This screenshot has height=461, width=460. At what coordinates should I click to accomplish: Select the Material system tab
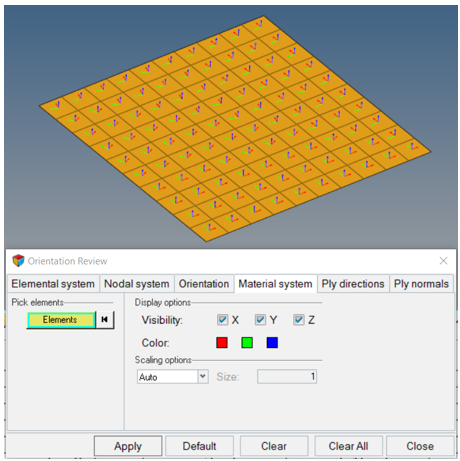pos(275,284)
